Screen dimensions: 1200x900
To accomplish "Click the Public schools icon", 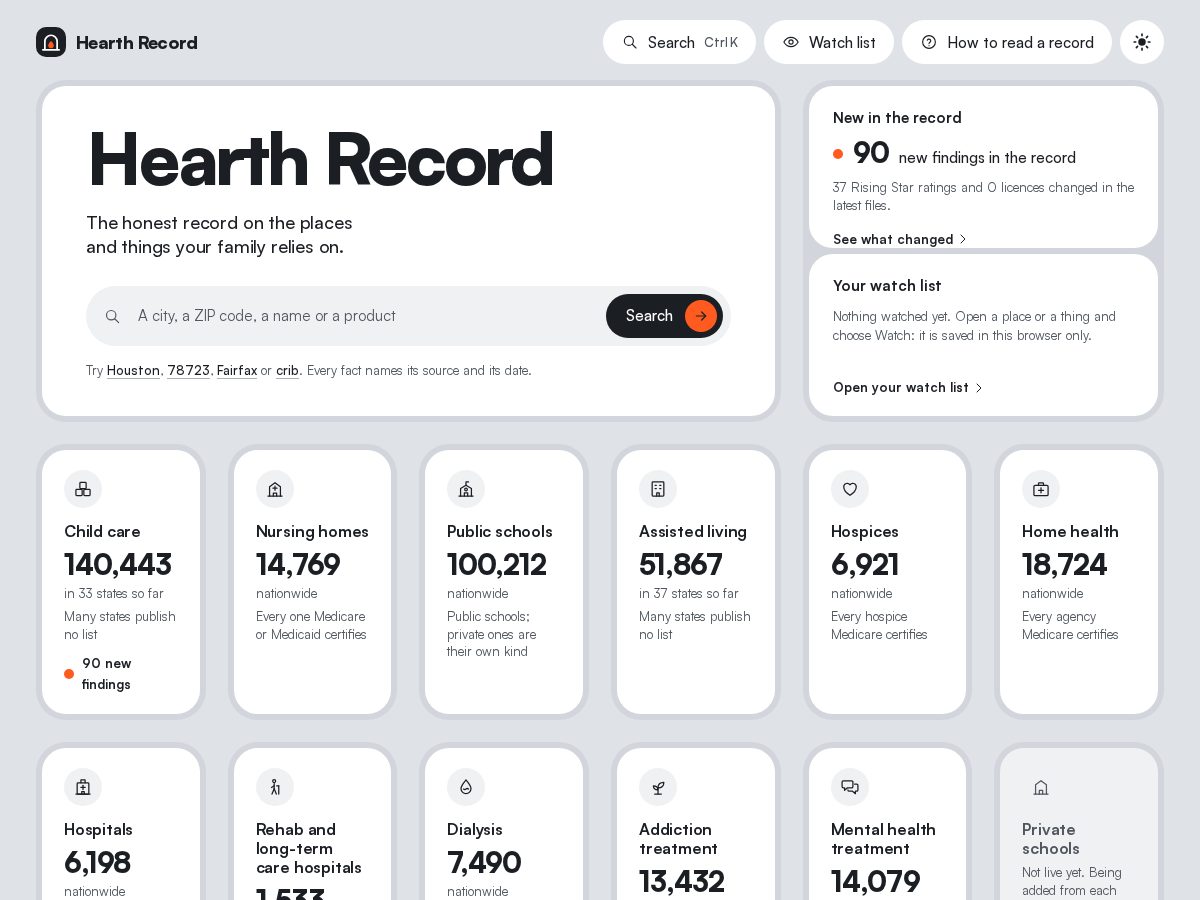I will (466, 489).
